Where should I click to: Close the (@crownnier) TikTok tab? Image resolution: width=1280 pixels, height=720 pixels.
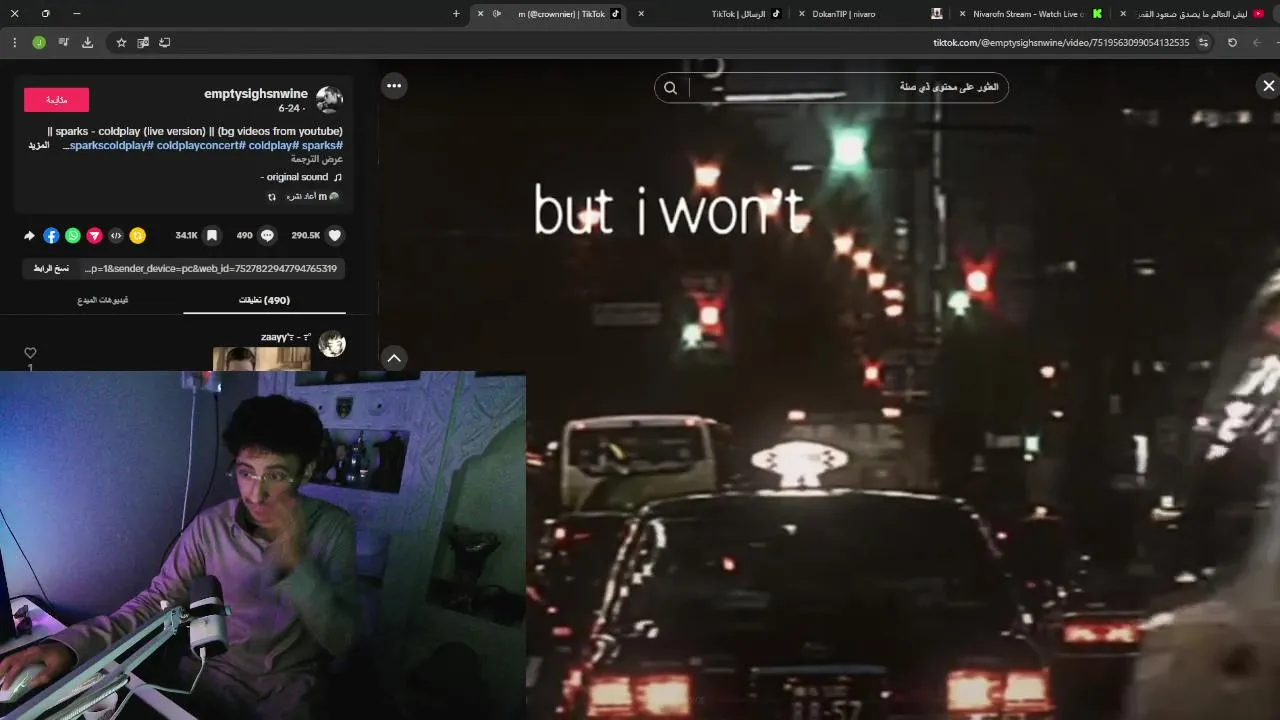coord(480,14)
